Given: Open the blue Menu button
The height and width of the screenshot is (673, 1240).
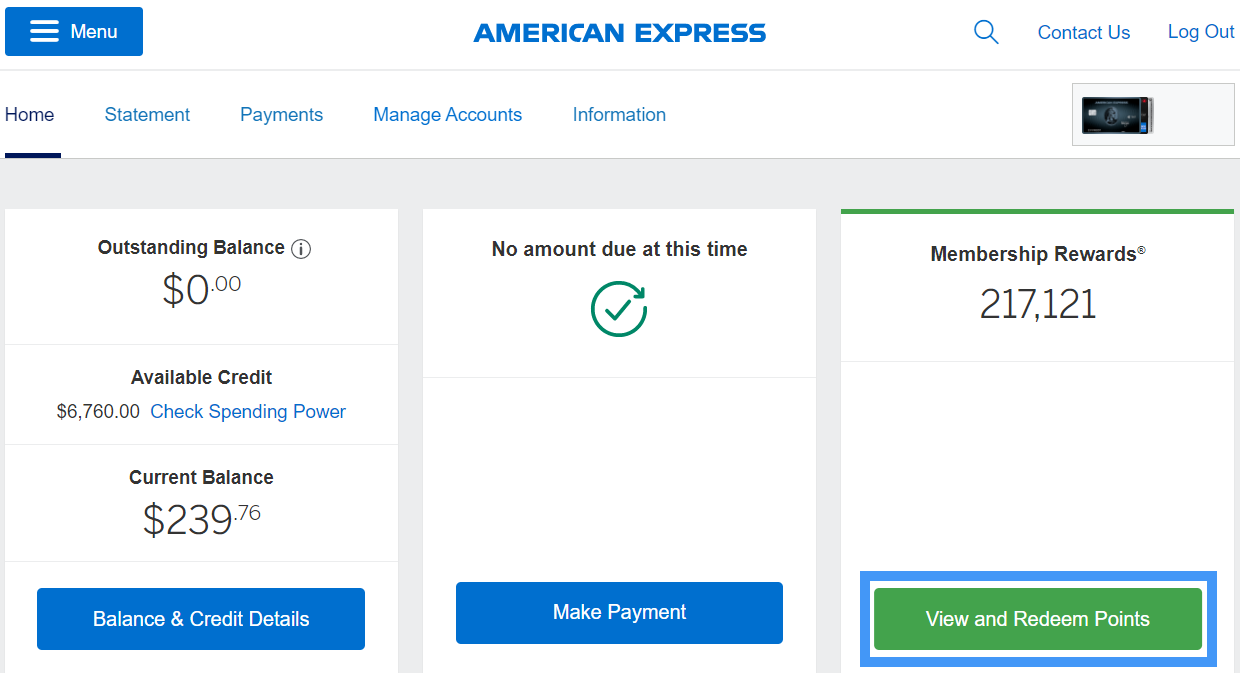Looking at the screenshot, I should click(x=74, y=32).
